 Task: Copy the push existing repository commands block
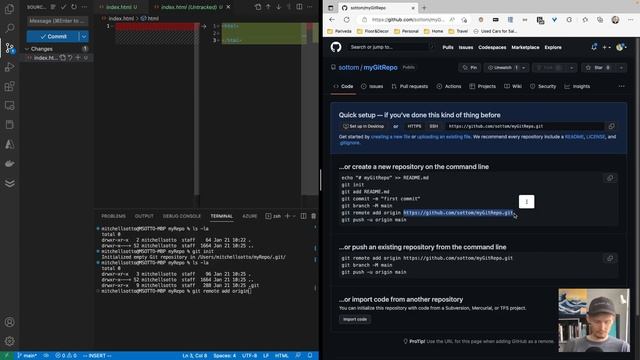610,258
